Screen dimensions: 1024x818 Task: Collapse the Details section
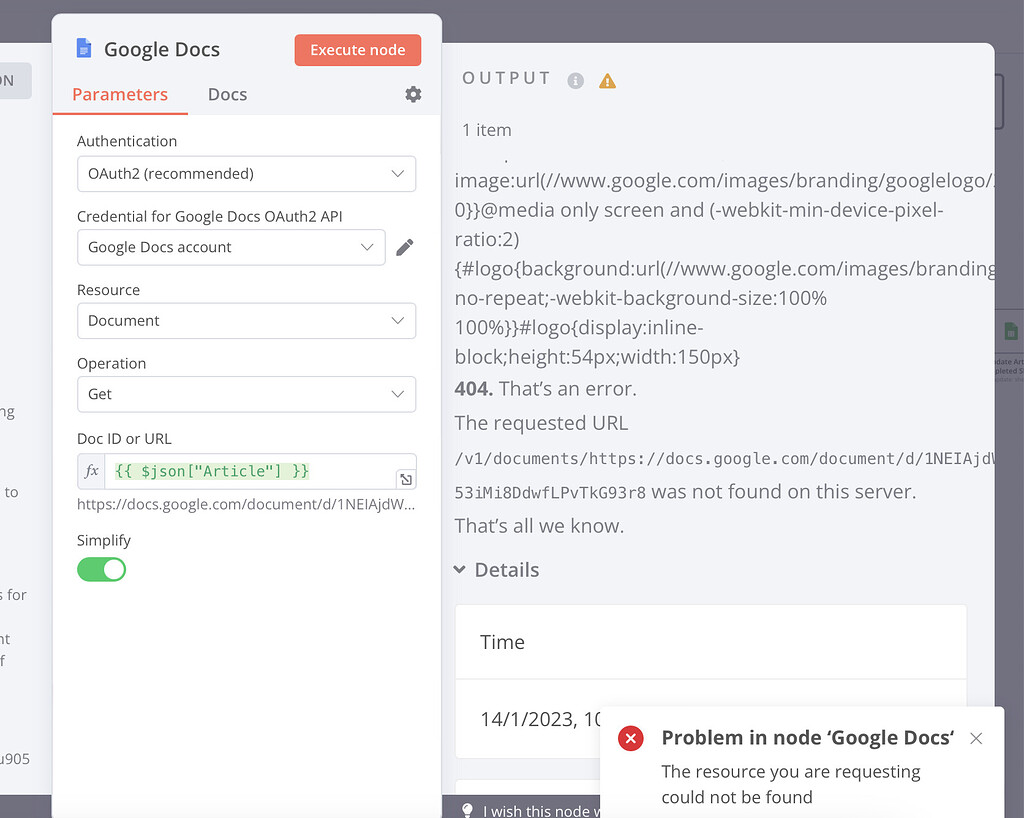point(459,570)
